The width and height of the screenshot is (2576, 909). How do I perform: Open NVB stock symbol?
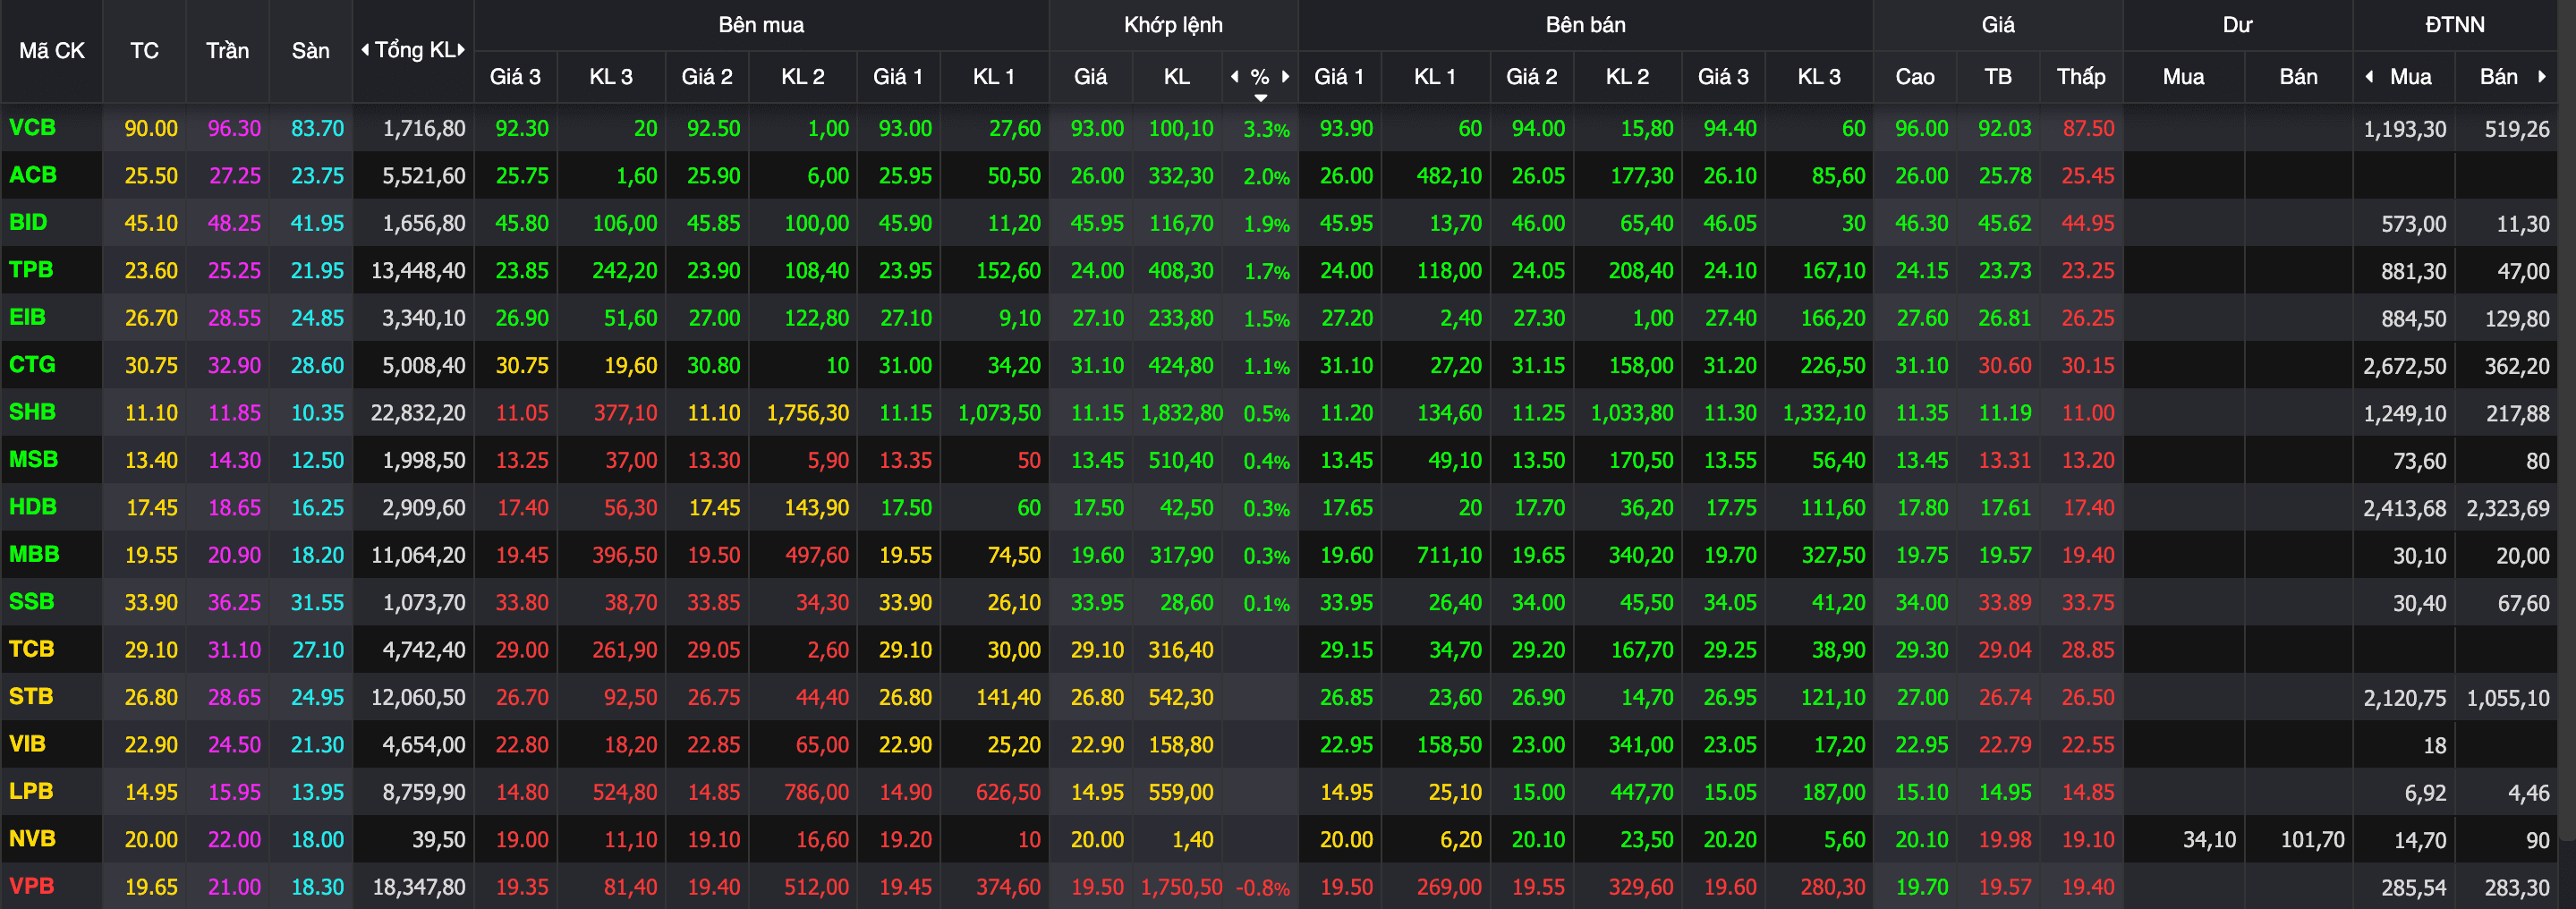tap(32, 839)
